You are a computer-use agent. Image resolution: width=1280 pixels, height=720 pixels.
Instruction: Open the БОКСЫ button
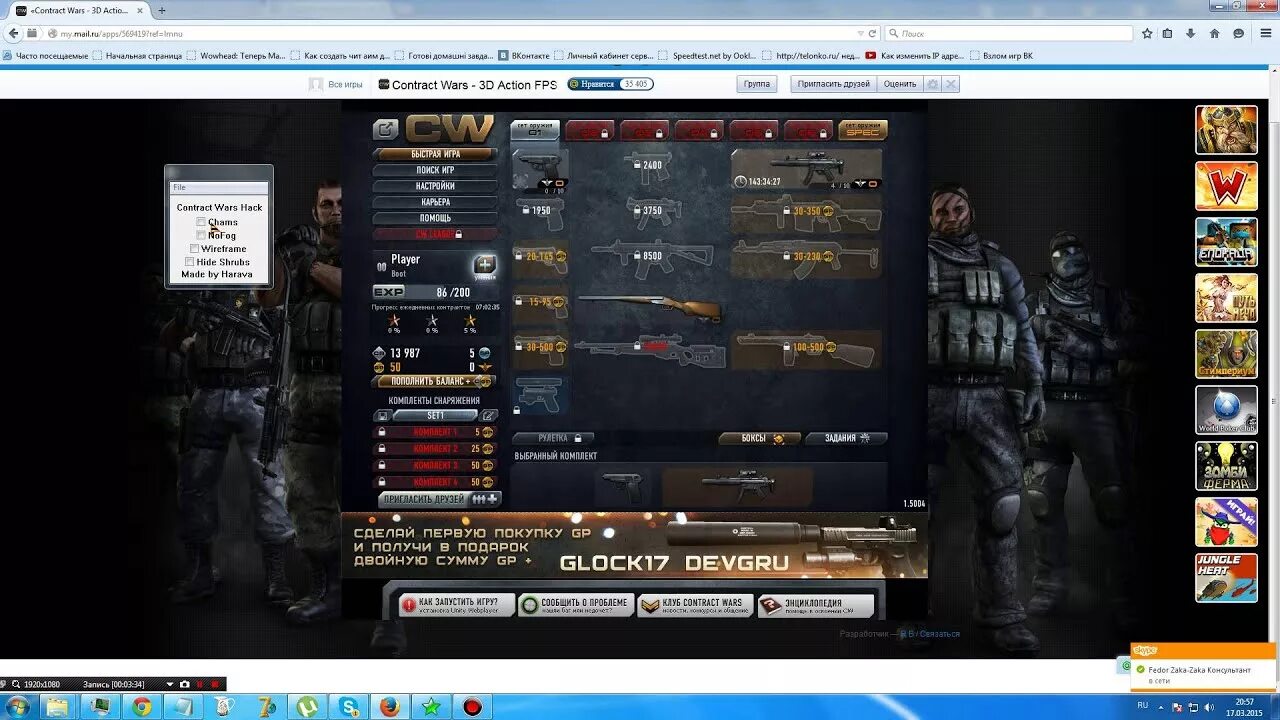pos(760,438)
